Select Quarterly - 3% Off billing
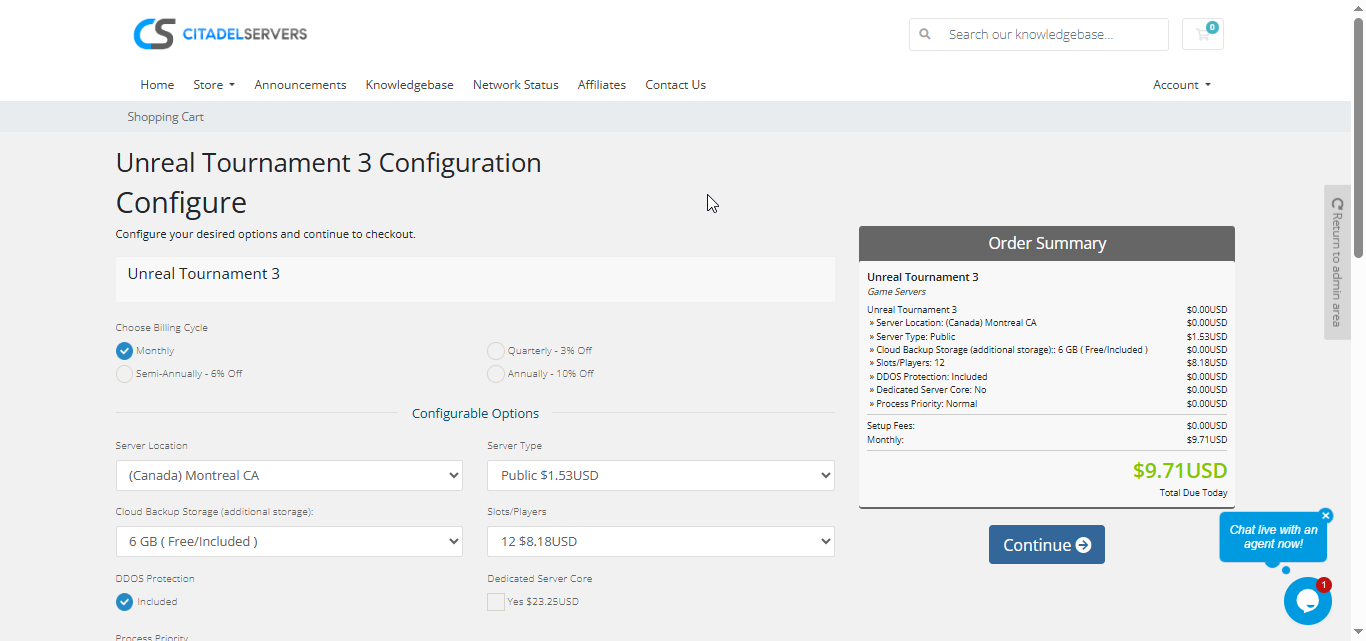1366x641 pixels. coord(496,351)
